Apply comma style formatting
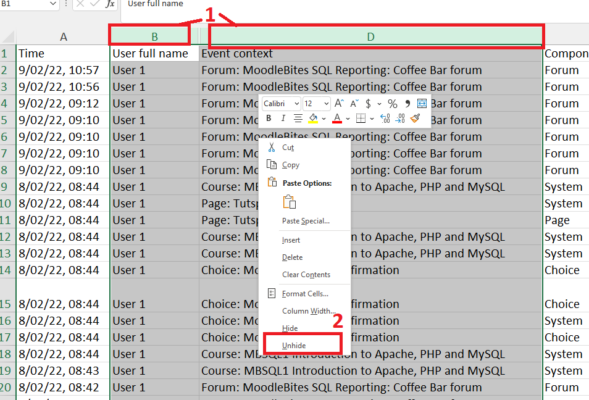The height and width of the screenshot is (400, 589). click(408, 103)
